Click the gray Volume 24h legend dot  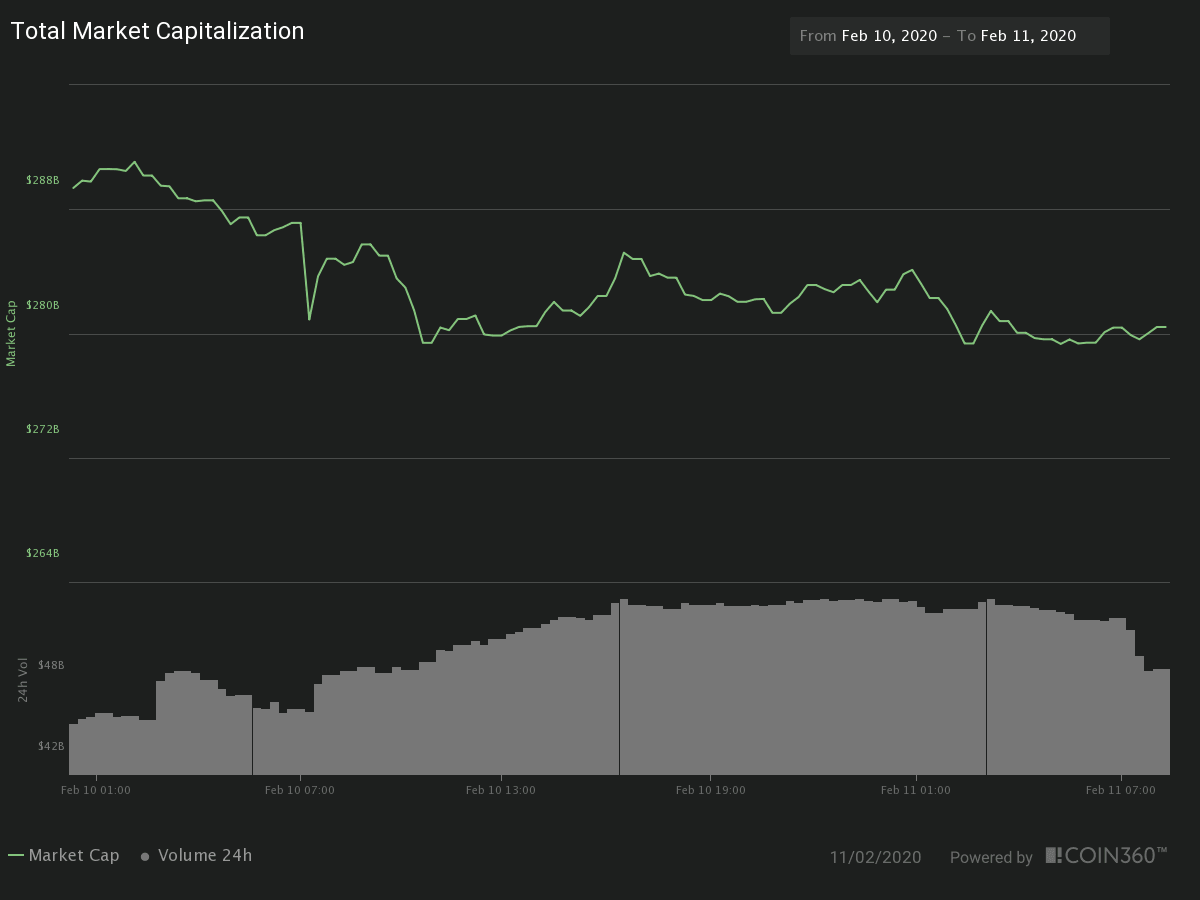(143, 856)
